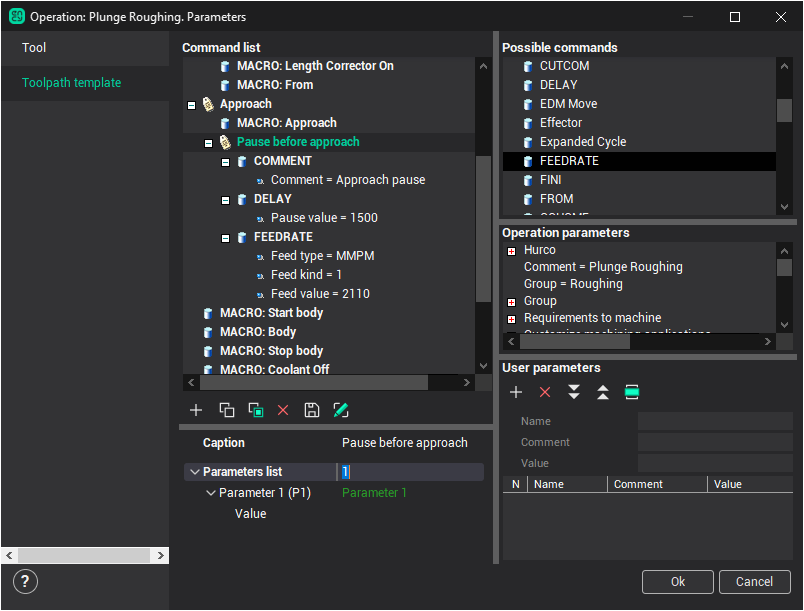Move user parameter up with double-up arrows
The height and width of the screenshot is (611, 804).
pyautogui.click(x=603, y=392)
